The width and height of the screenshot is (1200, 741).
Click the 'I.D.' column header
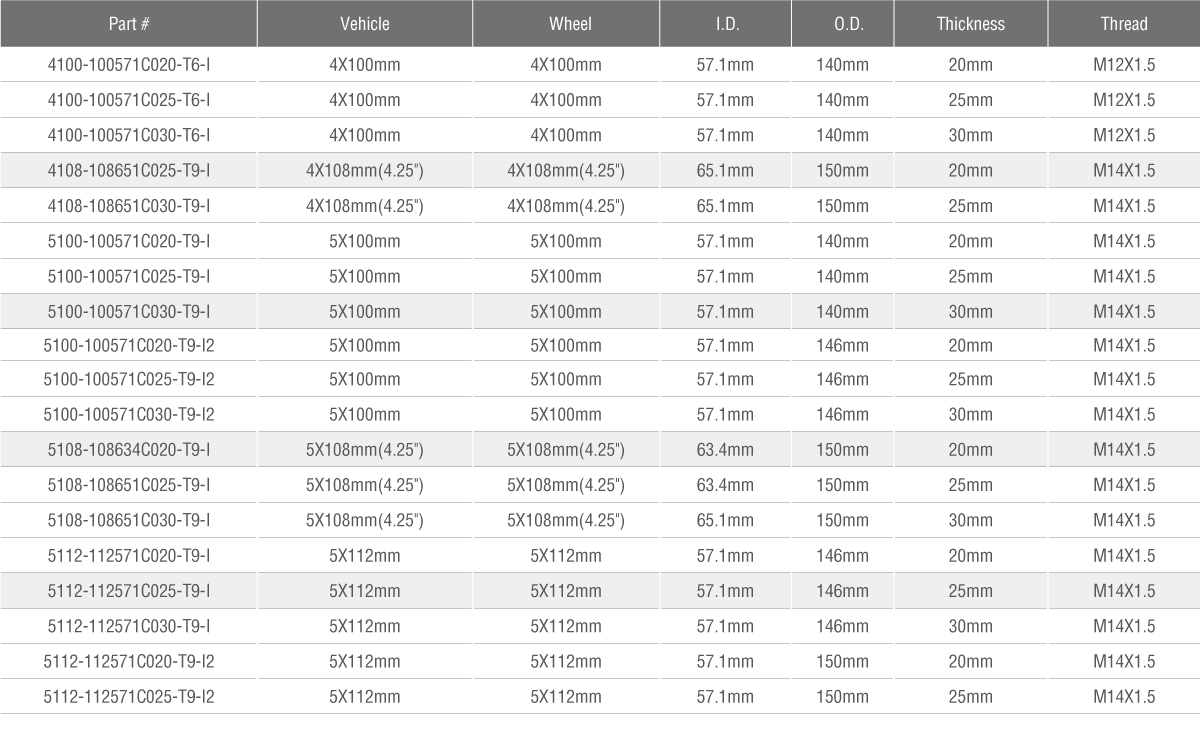click(x=725, y=23)
